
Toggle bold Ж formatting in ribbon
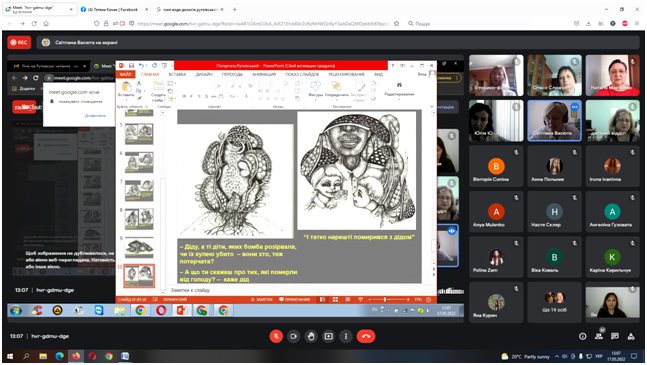coord(184,97)
